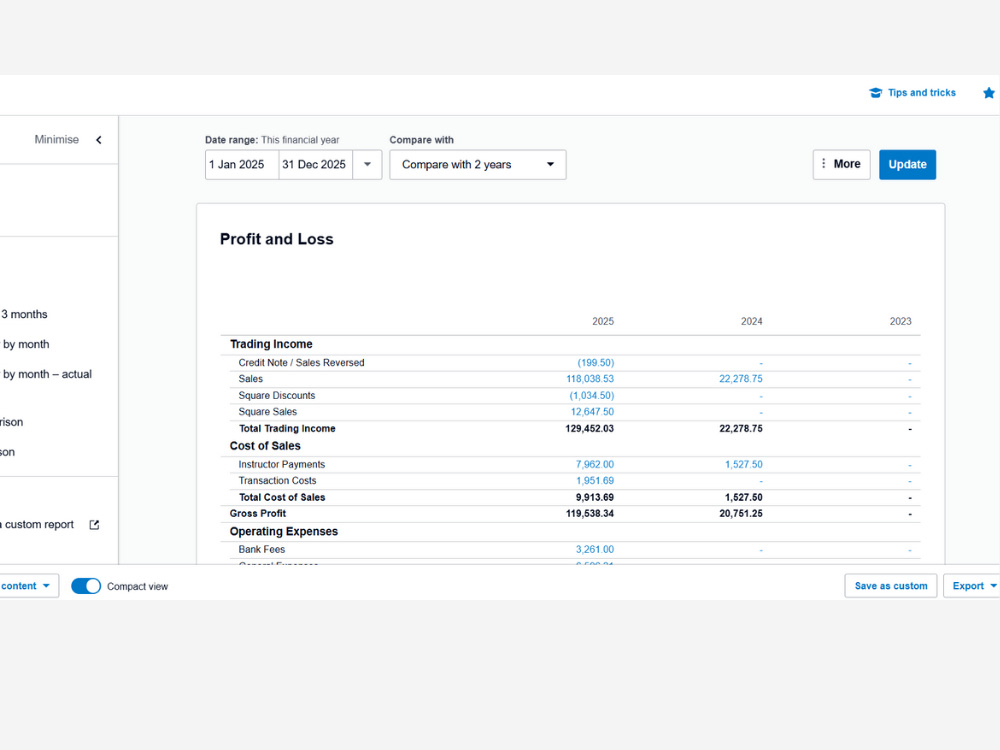Open 2025 Sales value 118,038.53
The width and height of the screenshot is (1000, 750).
coord(590,379)
